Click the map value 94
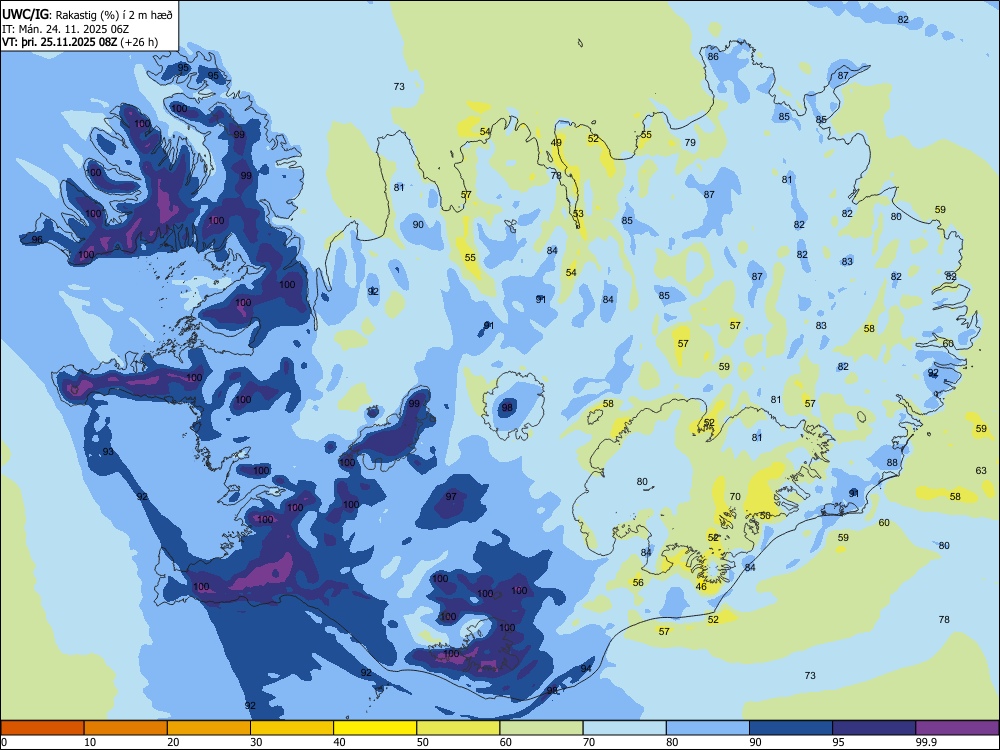 pos(585,668)
